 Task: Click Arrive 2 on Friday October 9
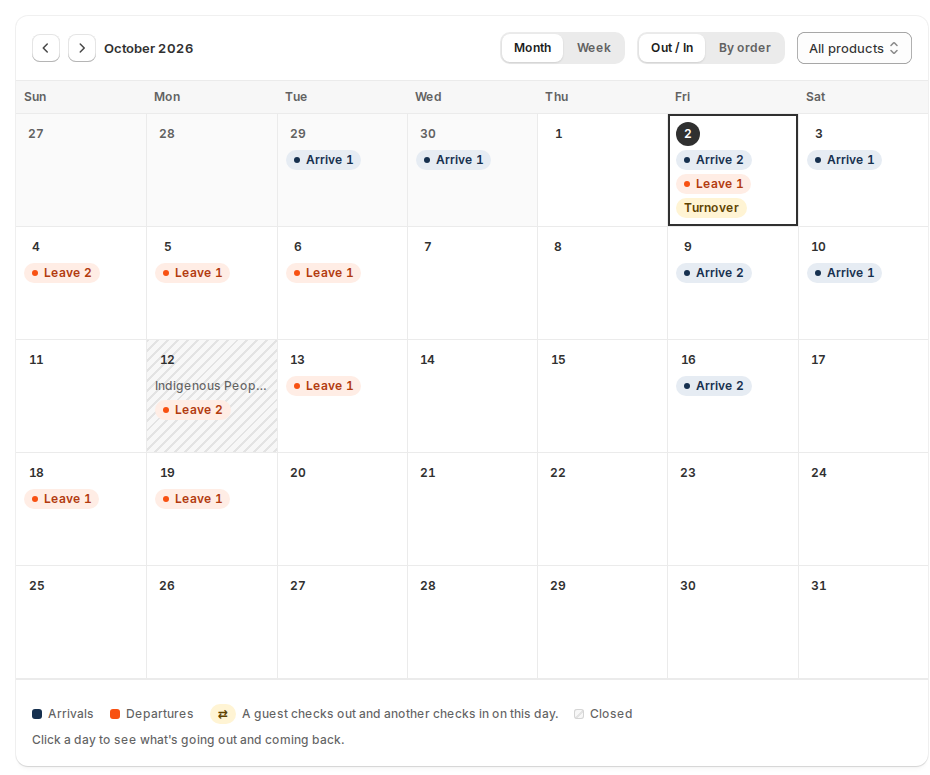click(x=714, y=273)
